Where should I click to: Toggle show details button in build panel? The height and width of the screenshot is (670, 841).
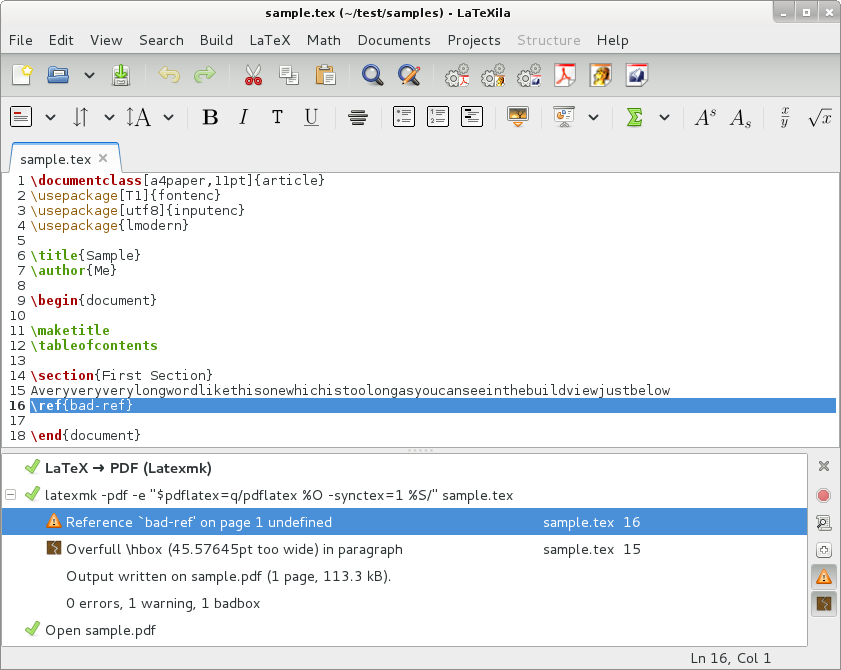(824, 522)
